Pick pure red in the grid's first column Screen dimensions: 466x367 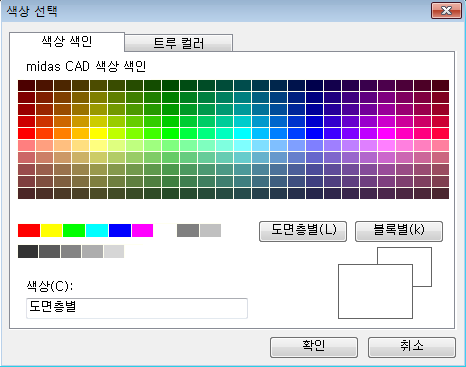[x=27, y=133]
